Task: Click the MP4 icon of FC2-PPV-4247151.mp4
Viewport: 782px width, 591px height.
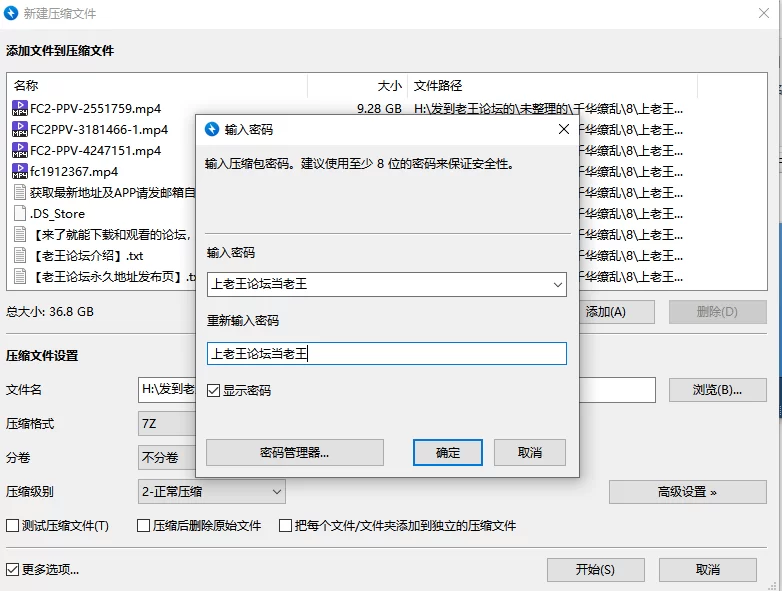Action: point(19,150)
